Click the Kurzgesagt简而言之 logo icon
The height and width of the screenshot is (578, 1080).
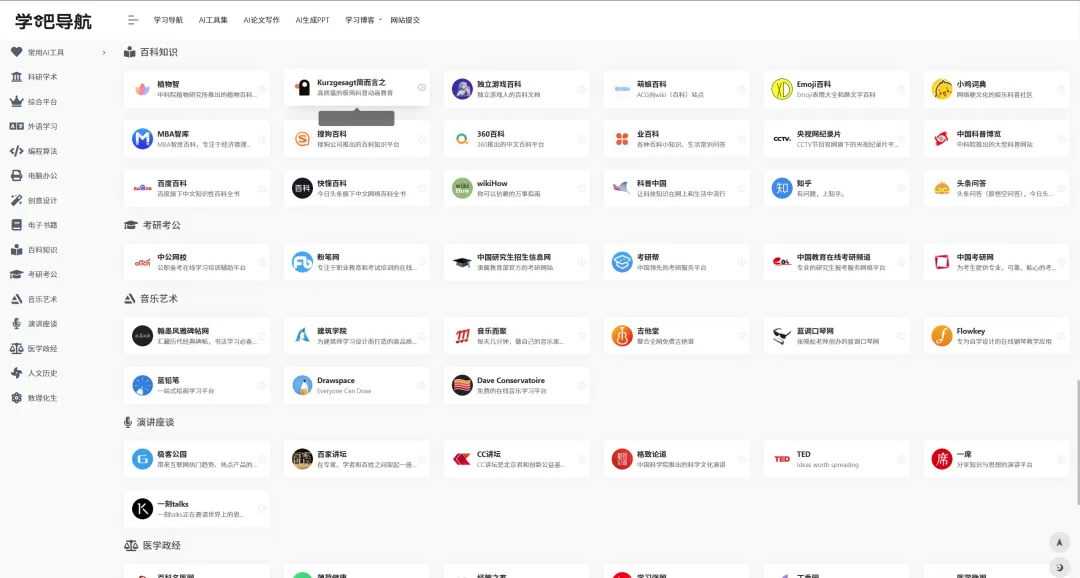[302, 87]
